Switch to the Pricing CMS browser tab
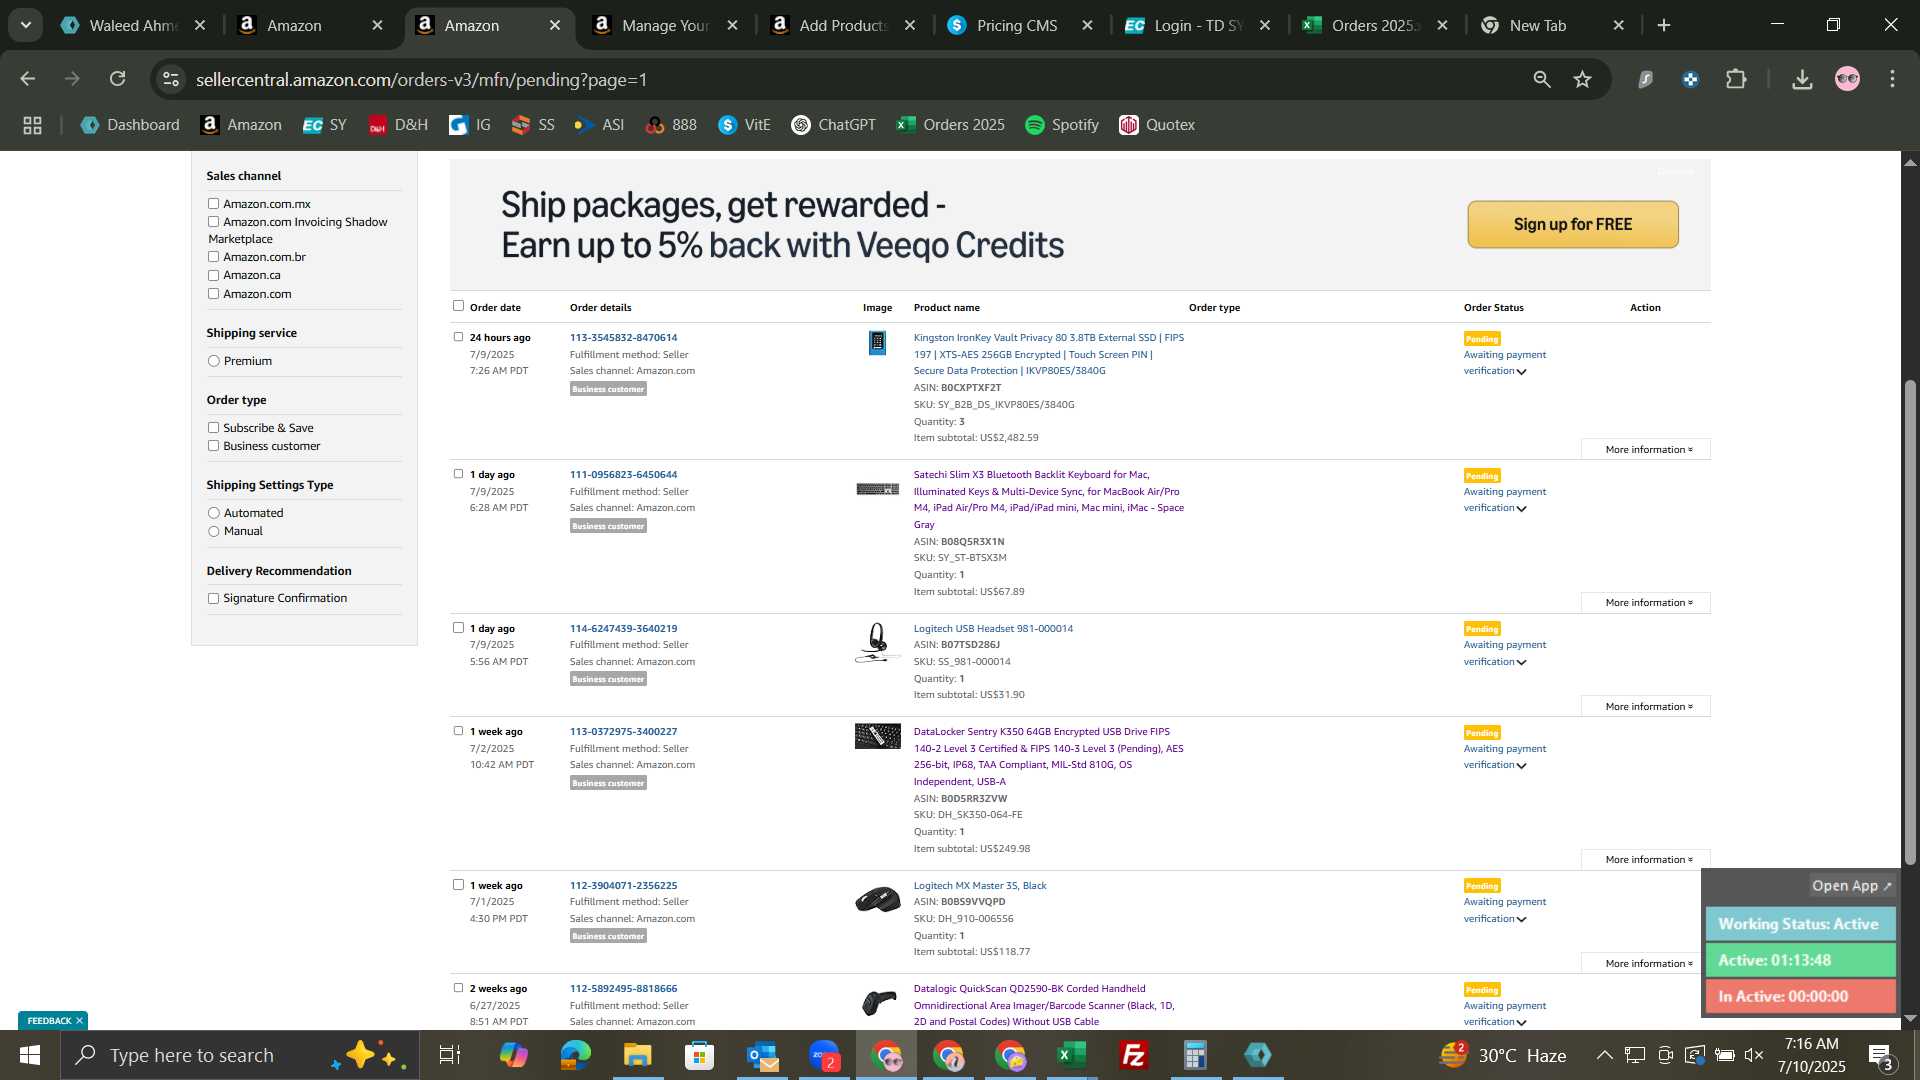Viewport: 1920px width, 1080px height. tap(1018, 25)
